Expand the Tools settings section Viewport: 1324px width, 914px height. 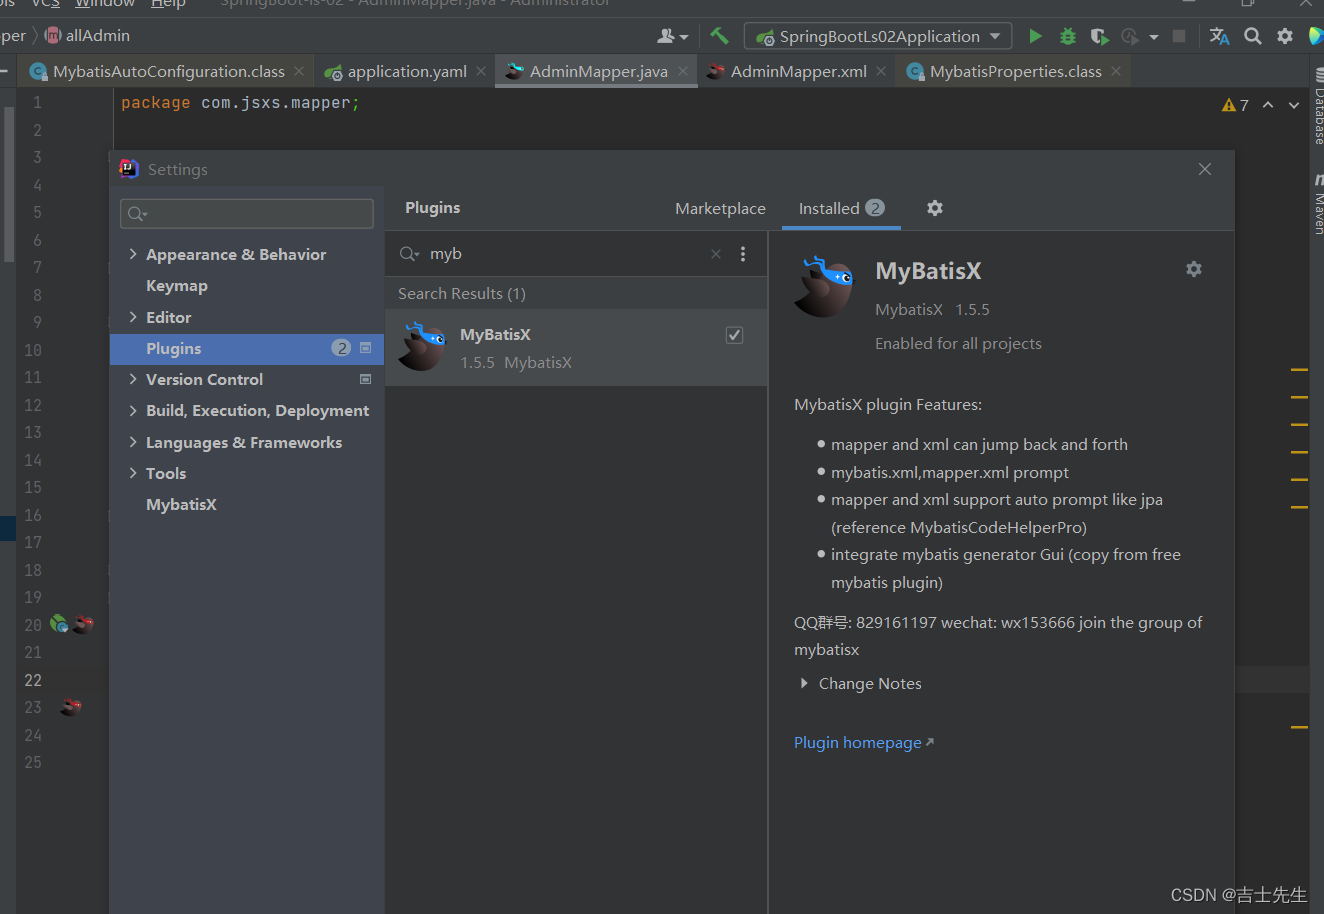click(x=133, y=473)
